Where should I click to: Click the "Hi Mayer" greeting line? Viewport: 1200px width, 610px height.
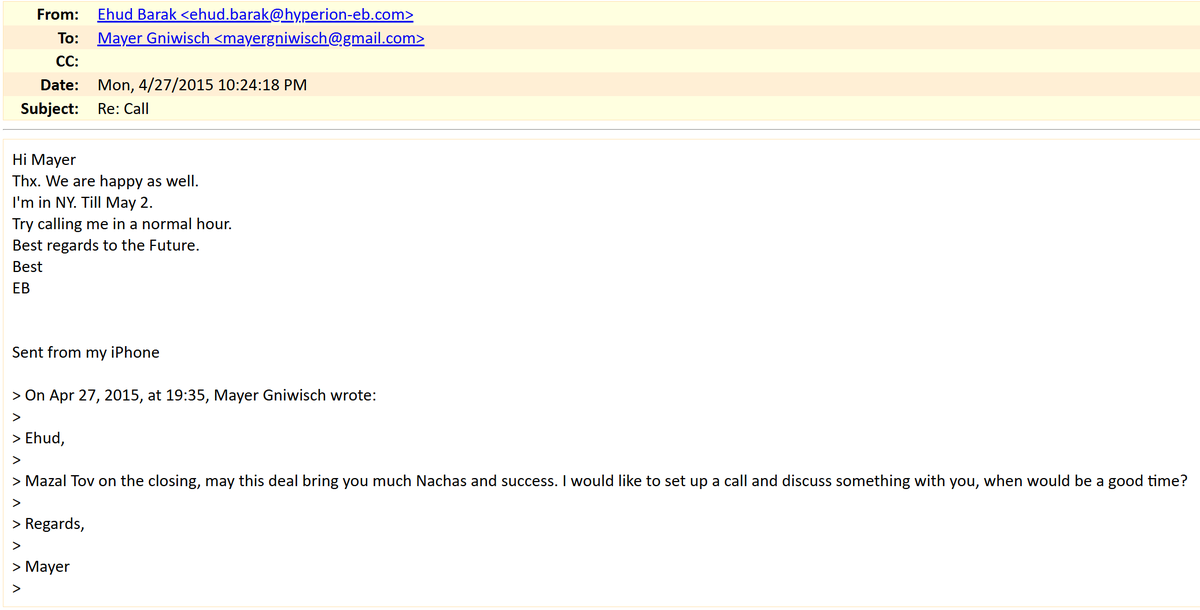click(x=44, y=160)
